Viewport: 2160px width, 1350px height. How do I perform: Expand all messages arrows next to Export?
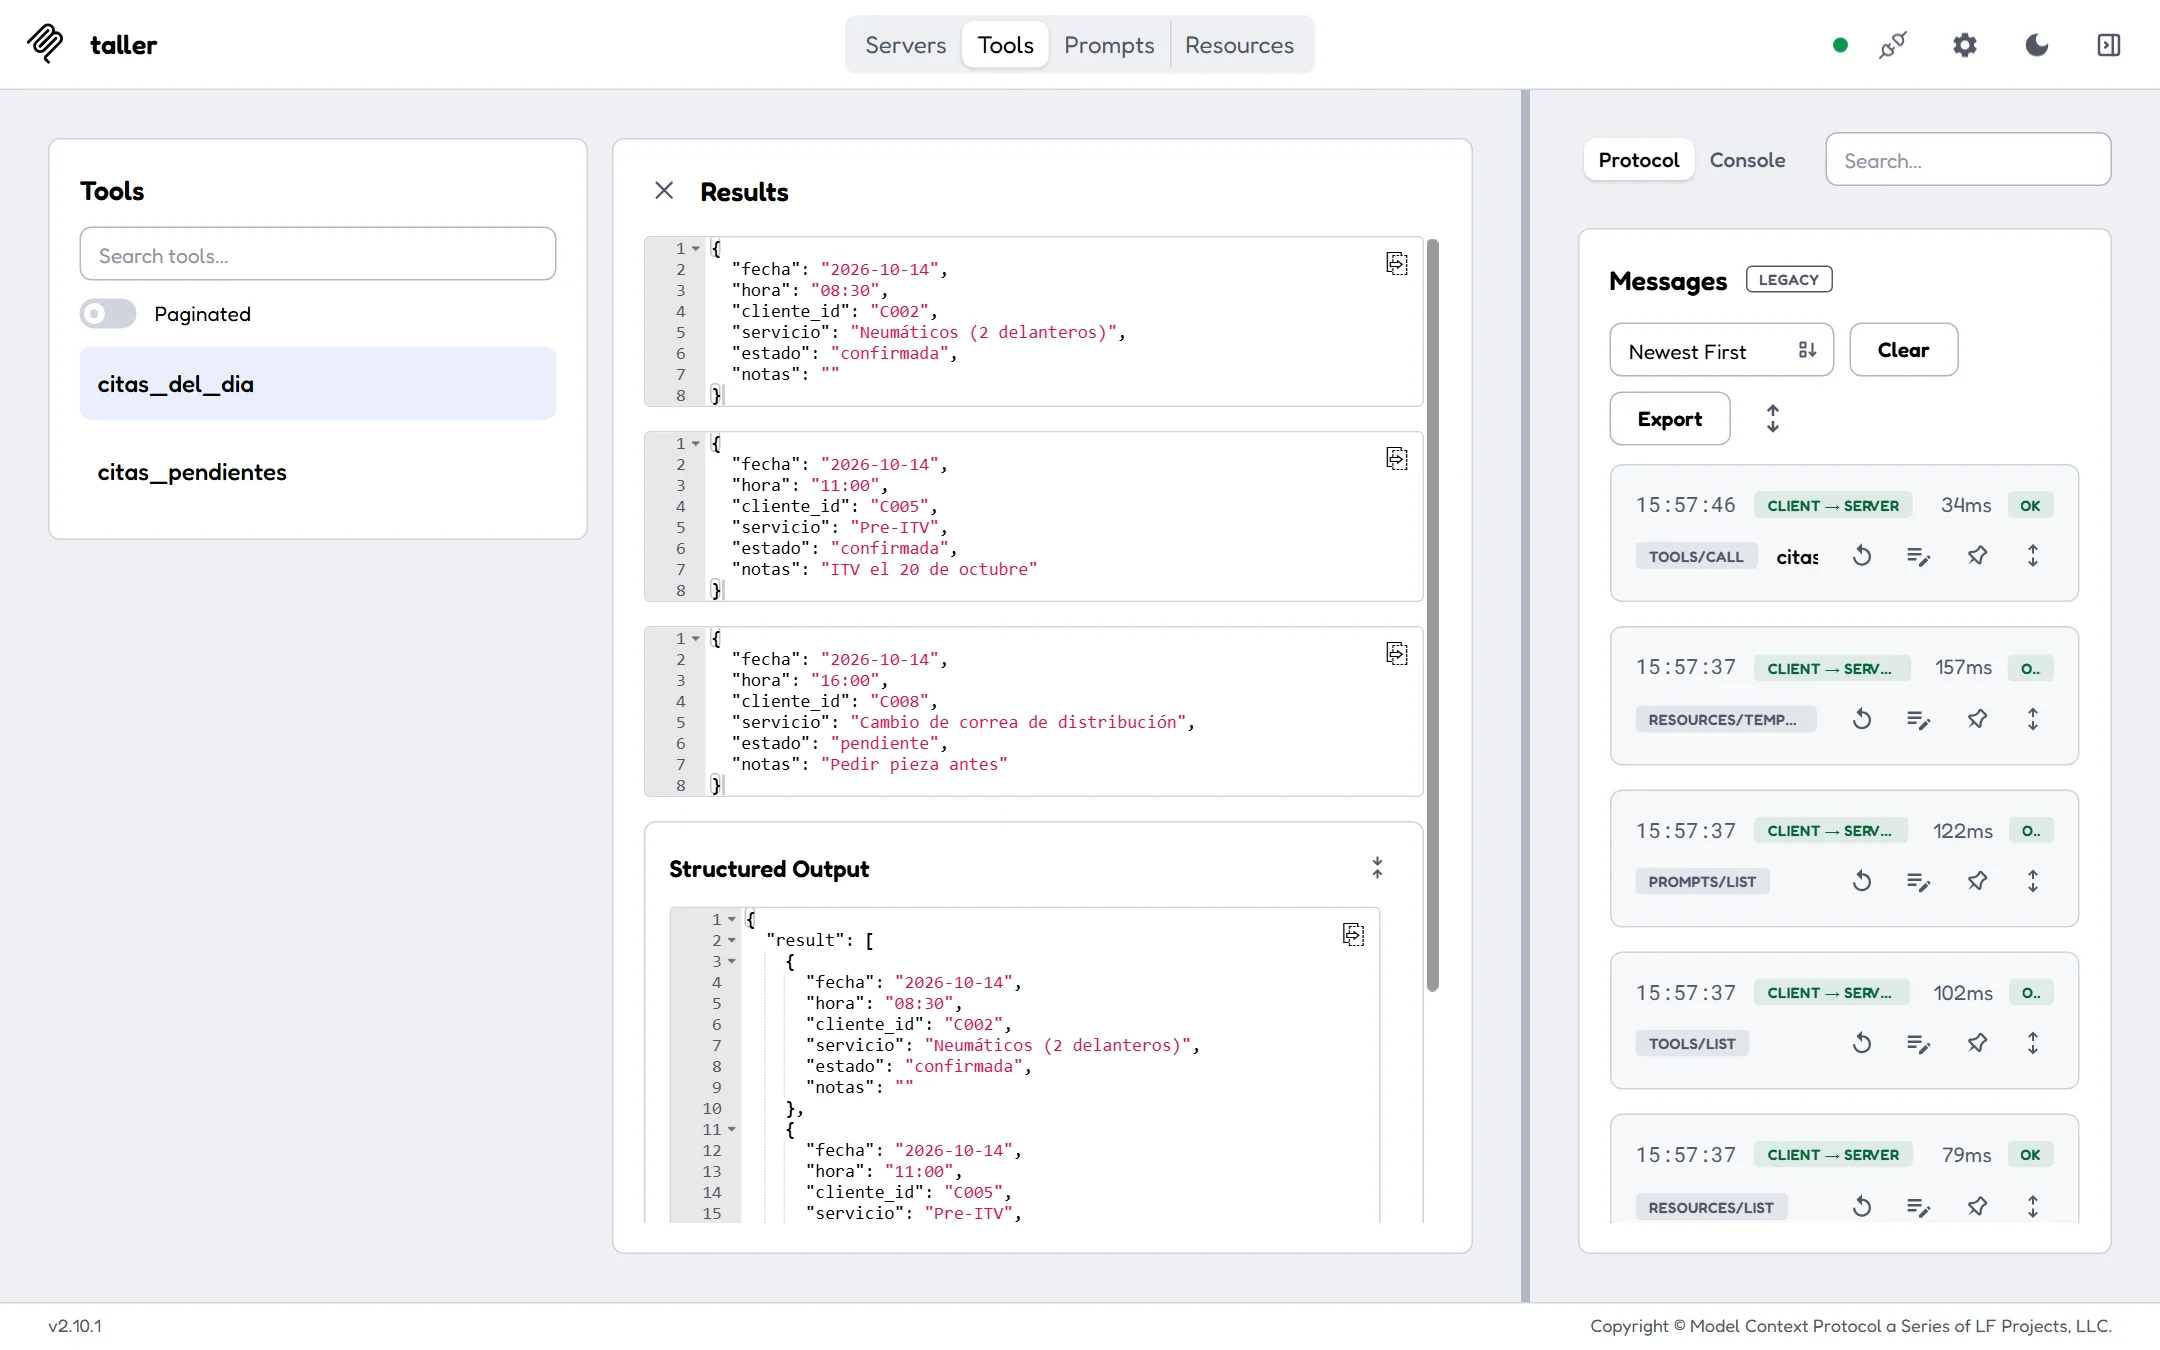[x=1773, y=419]
